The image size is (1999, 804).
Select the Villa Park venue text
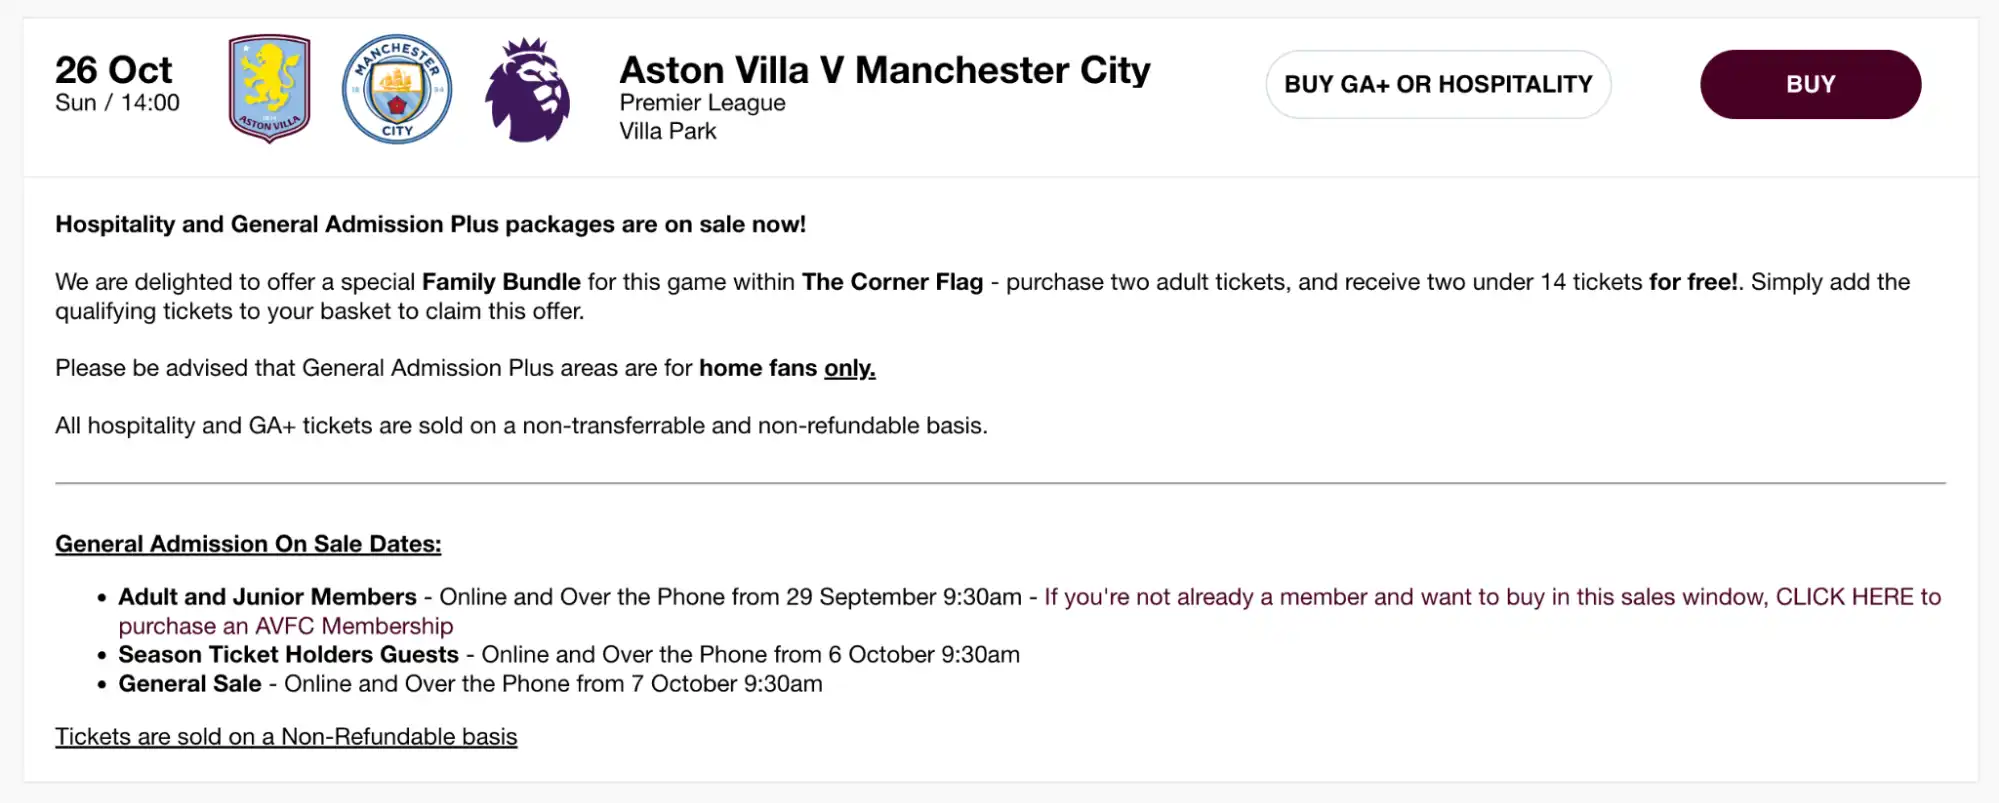pos(668,131)
